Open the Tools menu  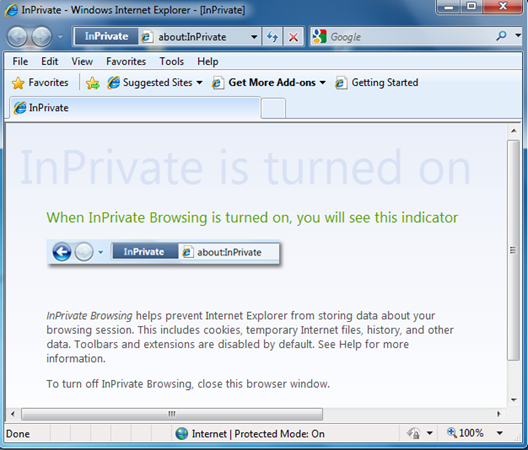171,61
